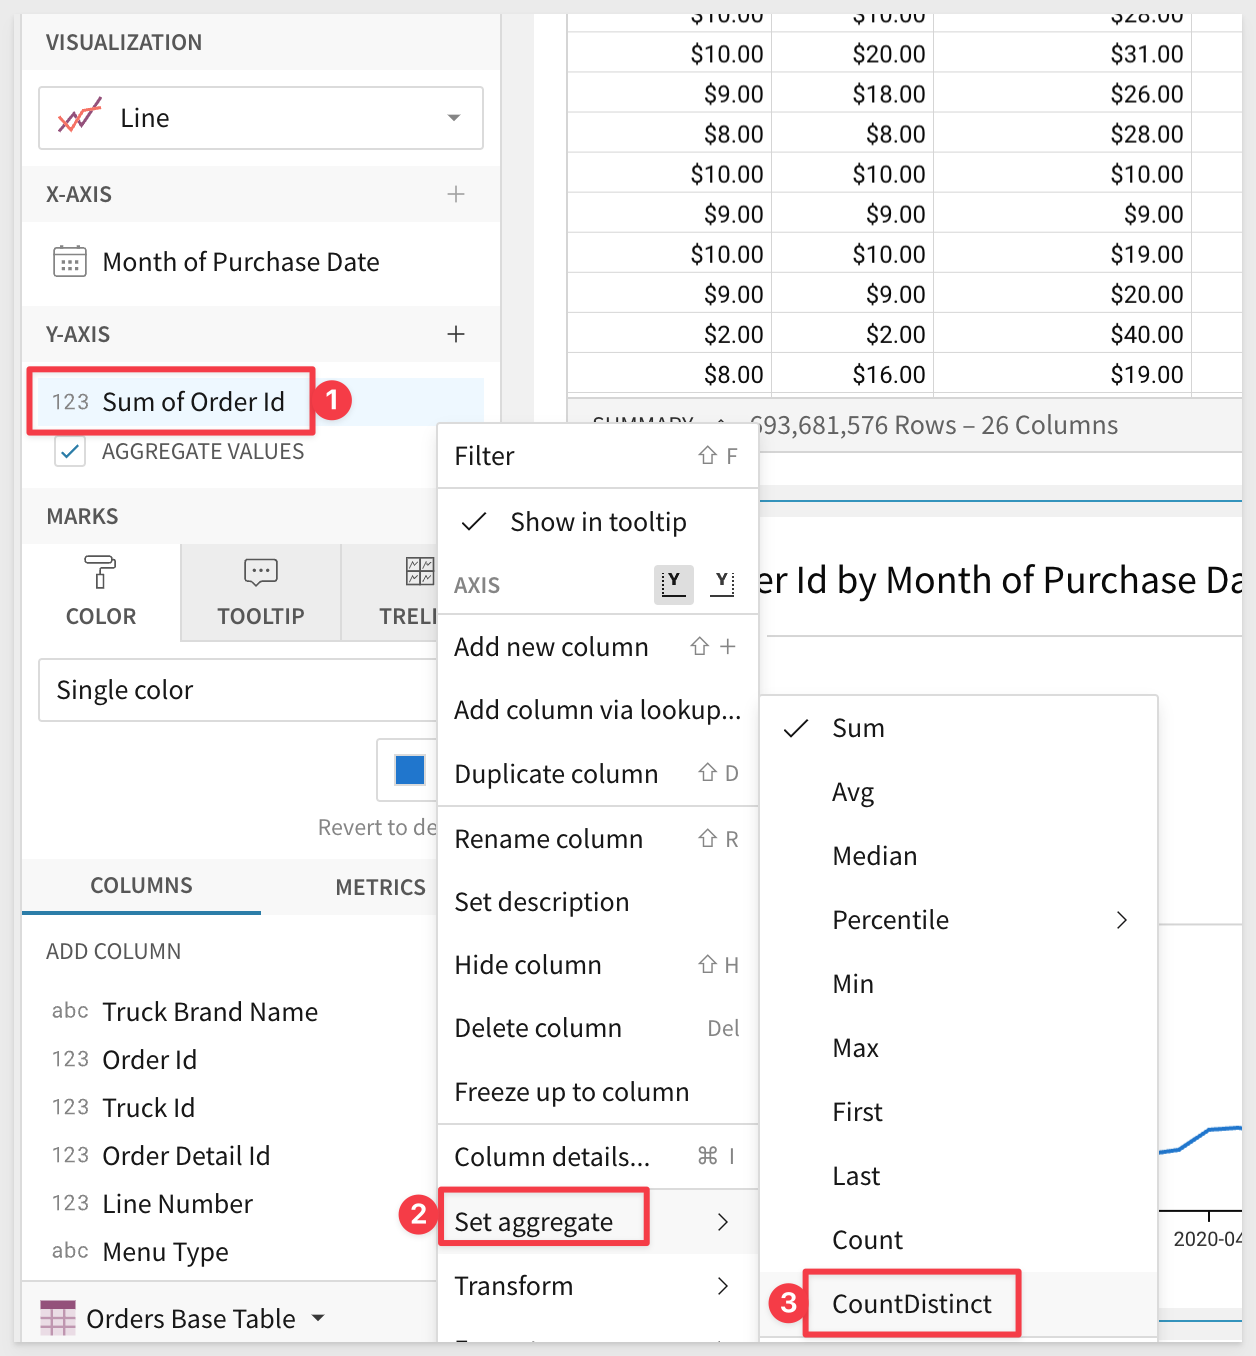
Task: Open the TOOLTIP marks tab
Action: (x=260, y=592)
